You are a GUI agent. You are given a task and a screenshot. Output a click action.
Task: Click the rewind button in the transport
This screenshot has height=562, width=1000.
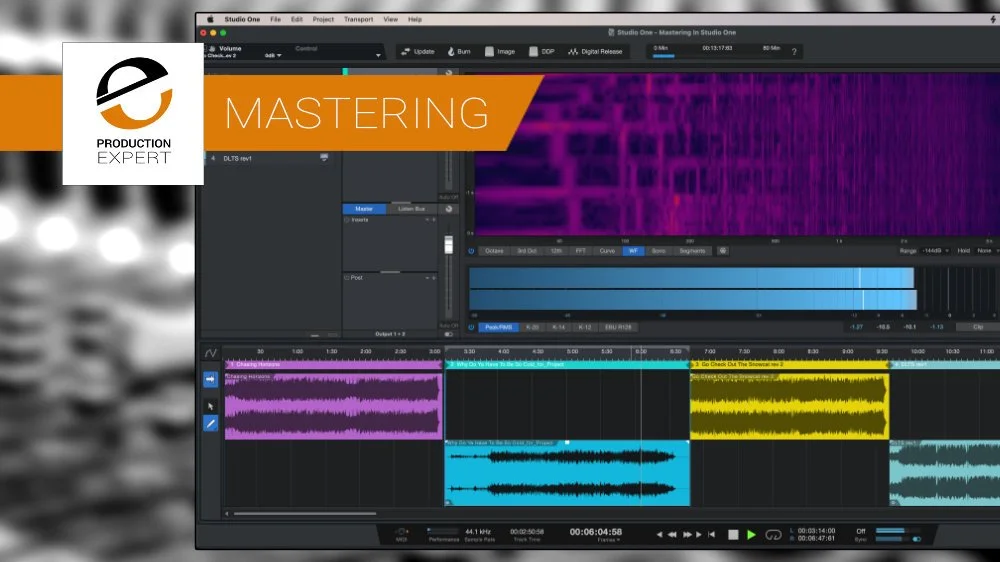(x=672, y=535)
